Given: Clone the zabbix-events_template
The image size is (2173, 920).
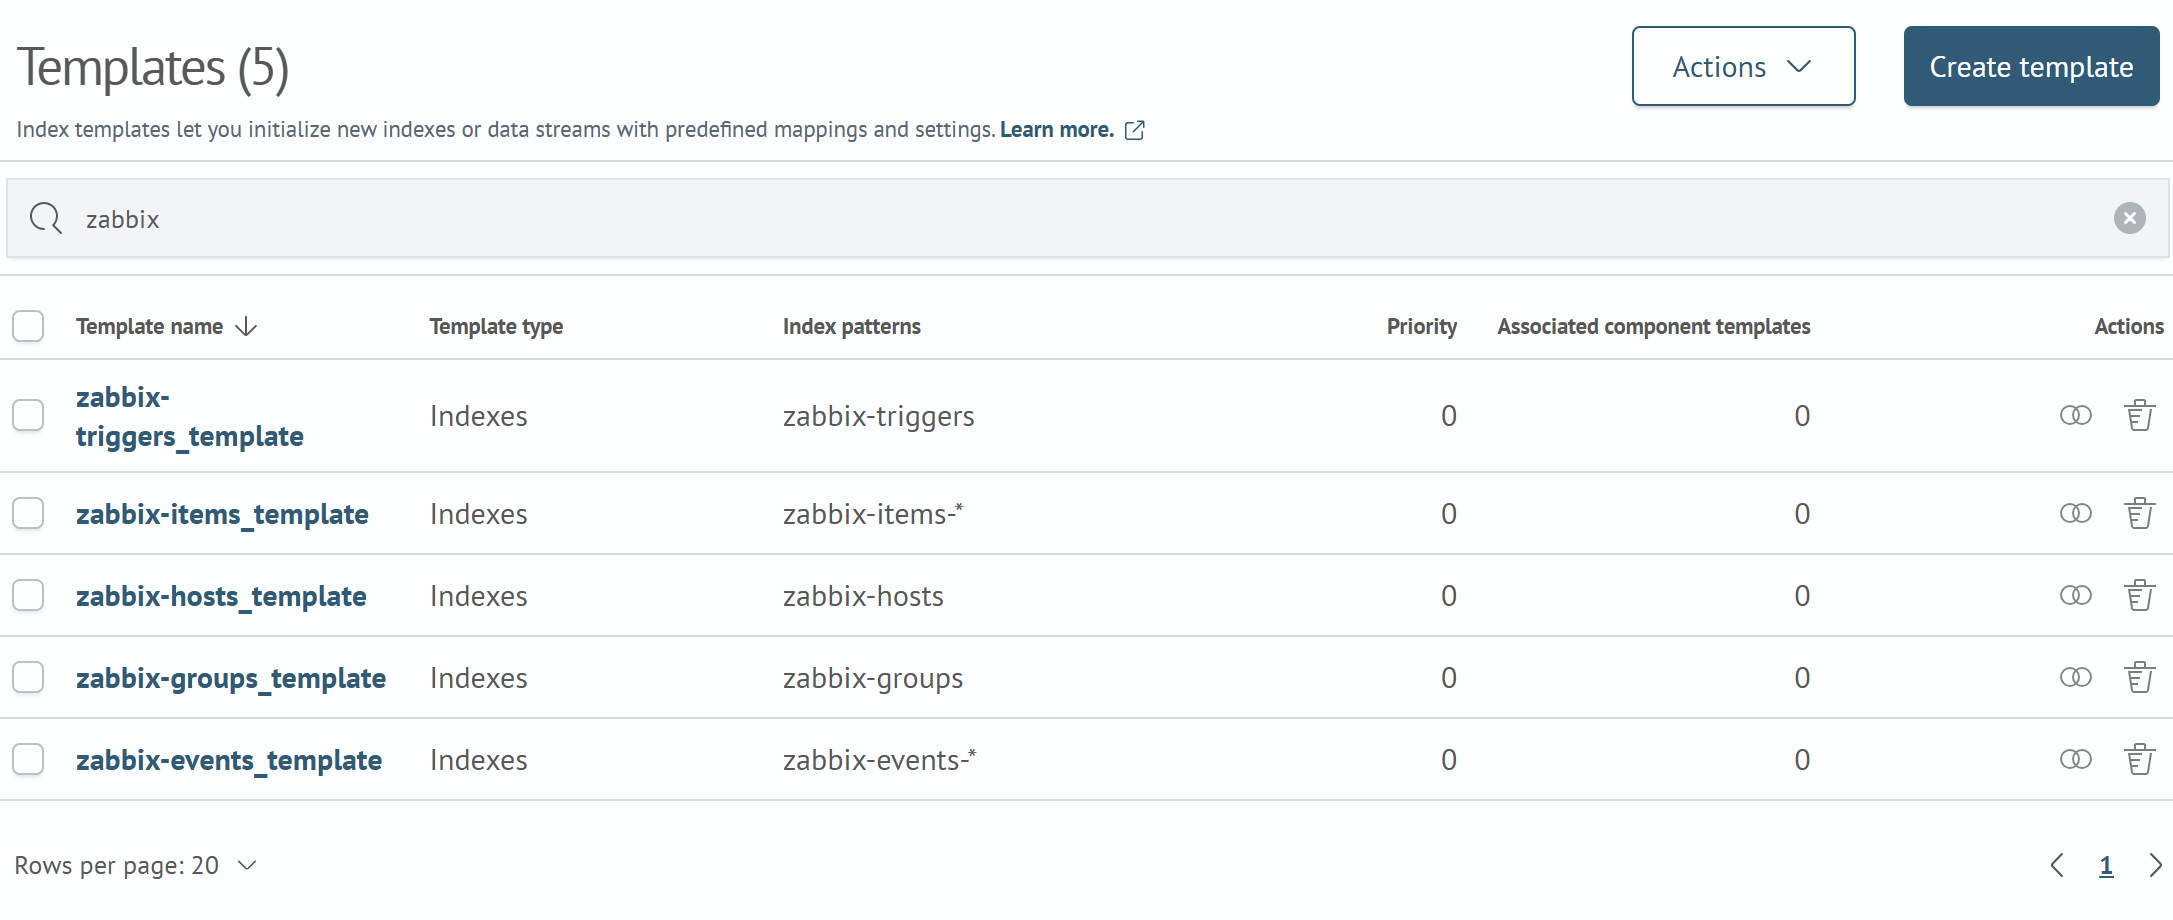Looking at the screenshot, I should (x=2075, y=759).
